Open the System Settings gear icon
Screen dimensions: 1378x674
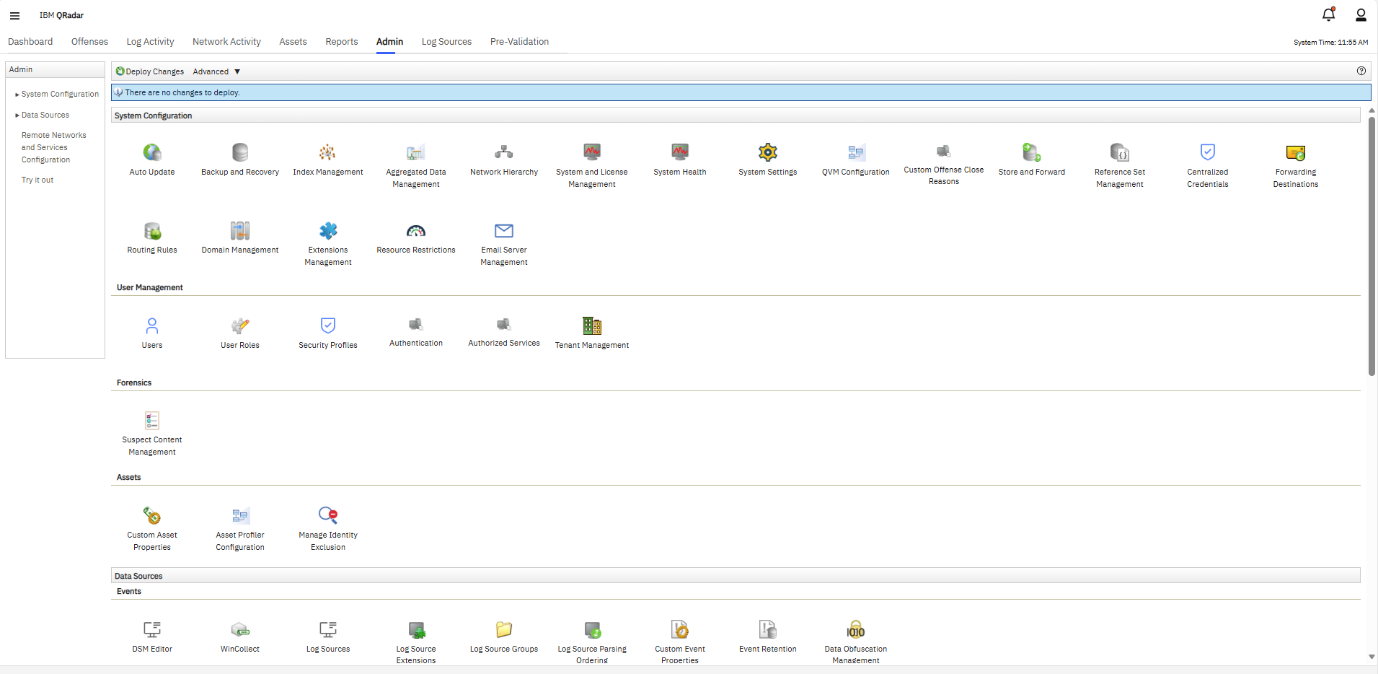tap(767, 153)
